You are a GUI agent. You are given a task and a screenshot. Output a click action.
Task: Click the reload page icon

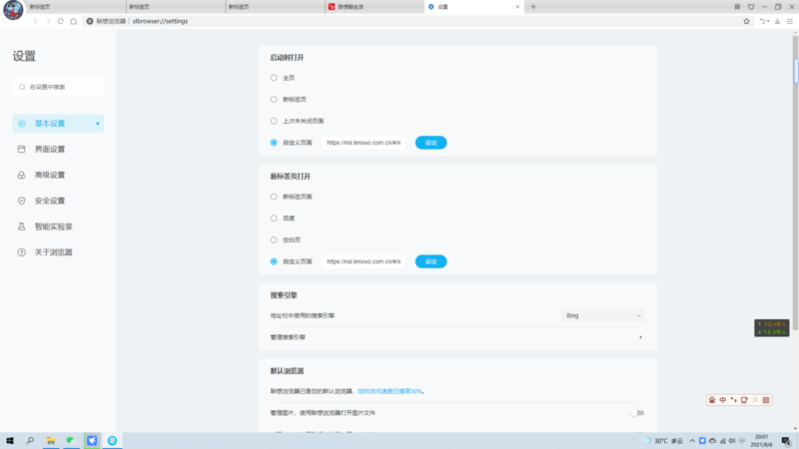(61, 21)
